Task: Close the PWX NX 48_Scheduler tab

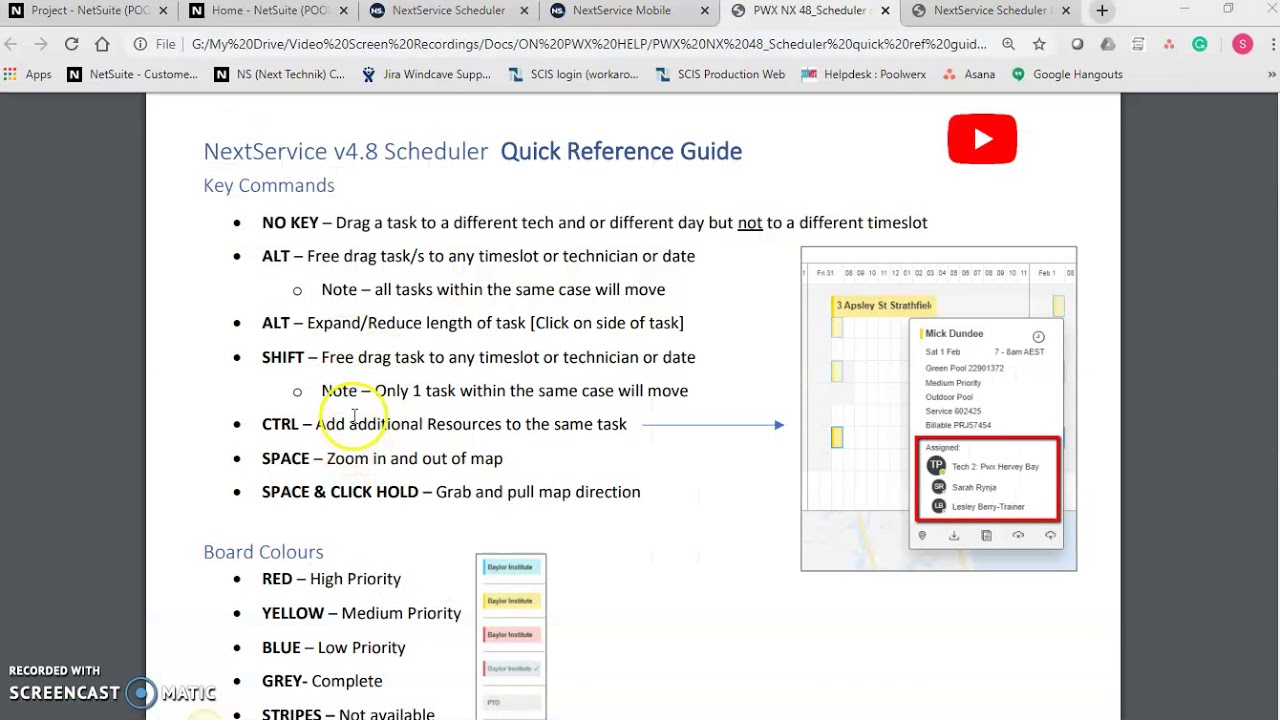Action: coord(884,11)
